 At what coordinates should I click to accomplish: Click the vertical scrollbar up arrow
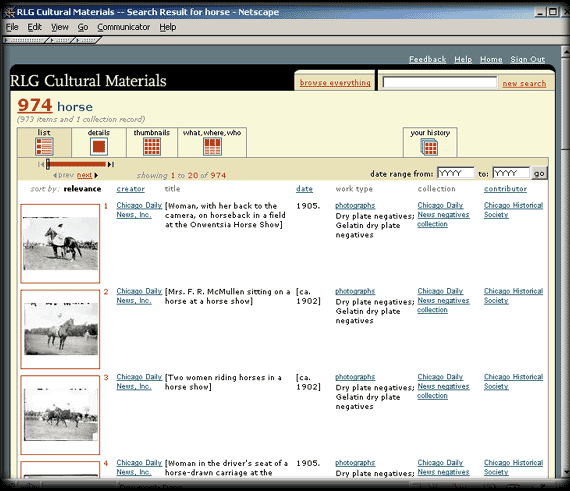click(x=566, y=52)
